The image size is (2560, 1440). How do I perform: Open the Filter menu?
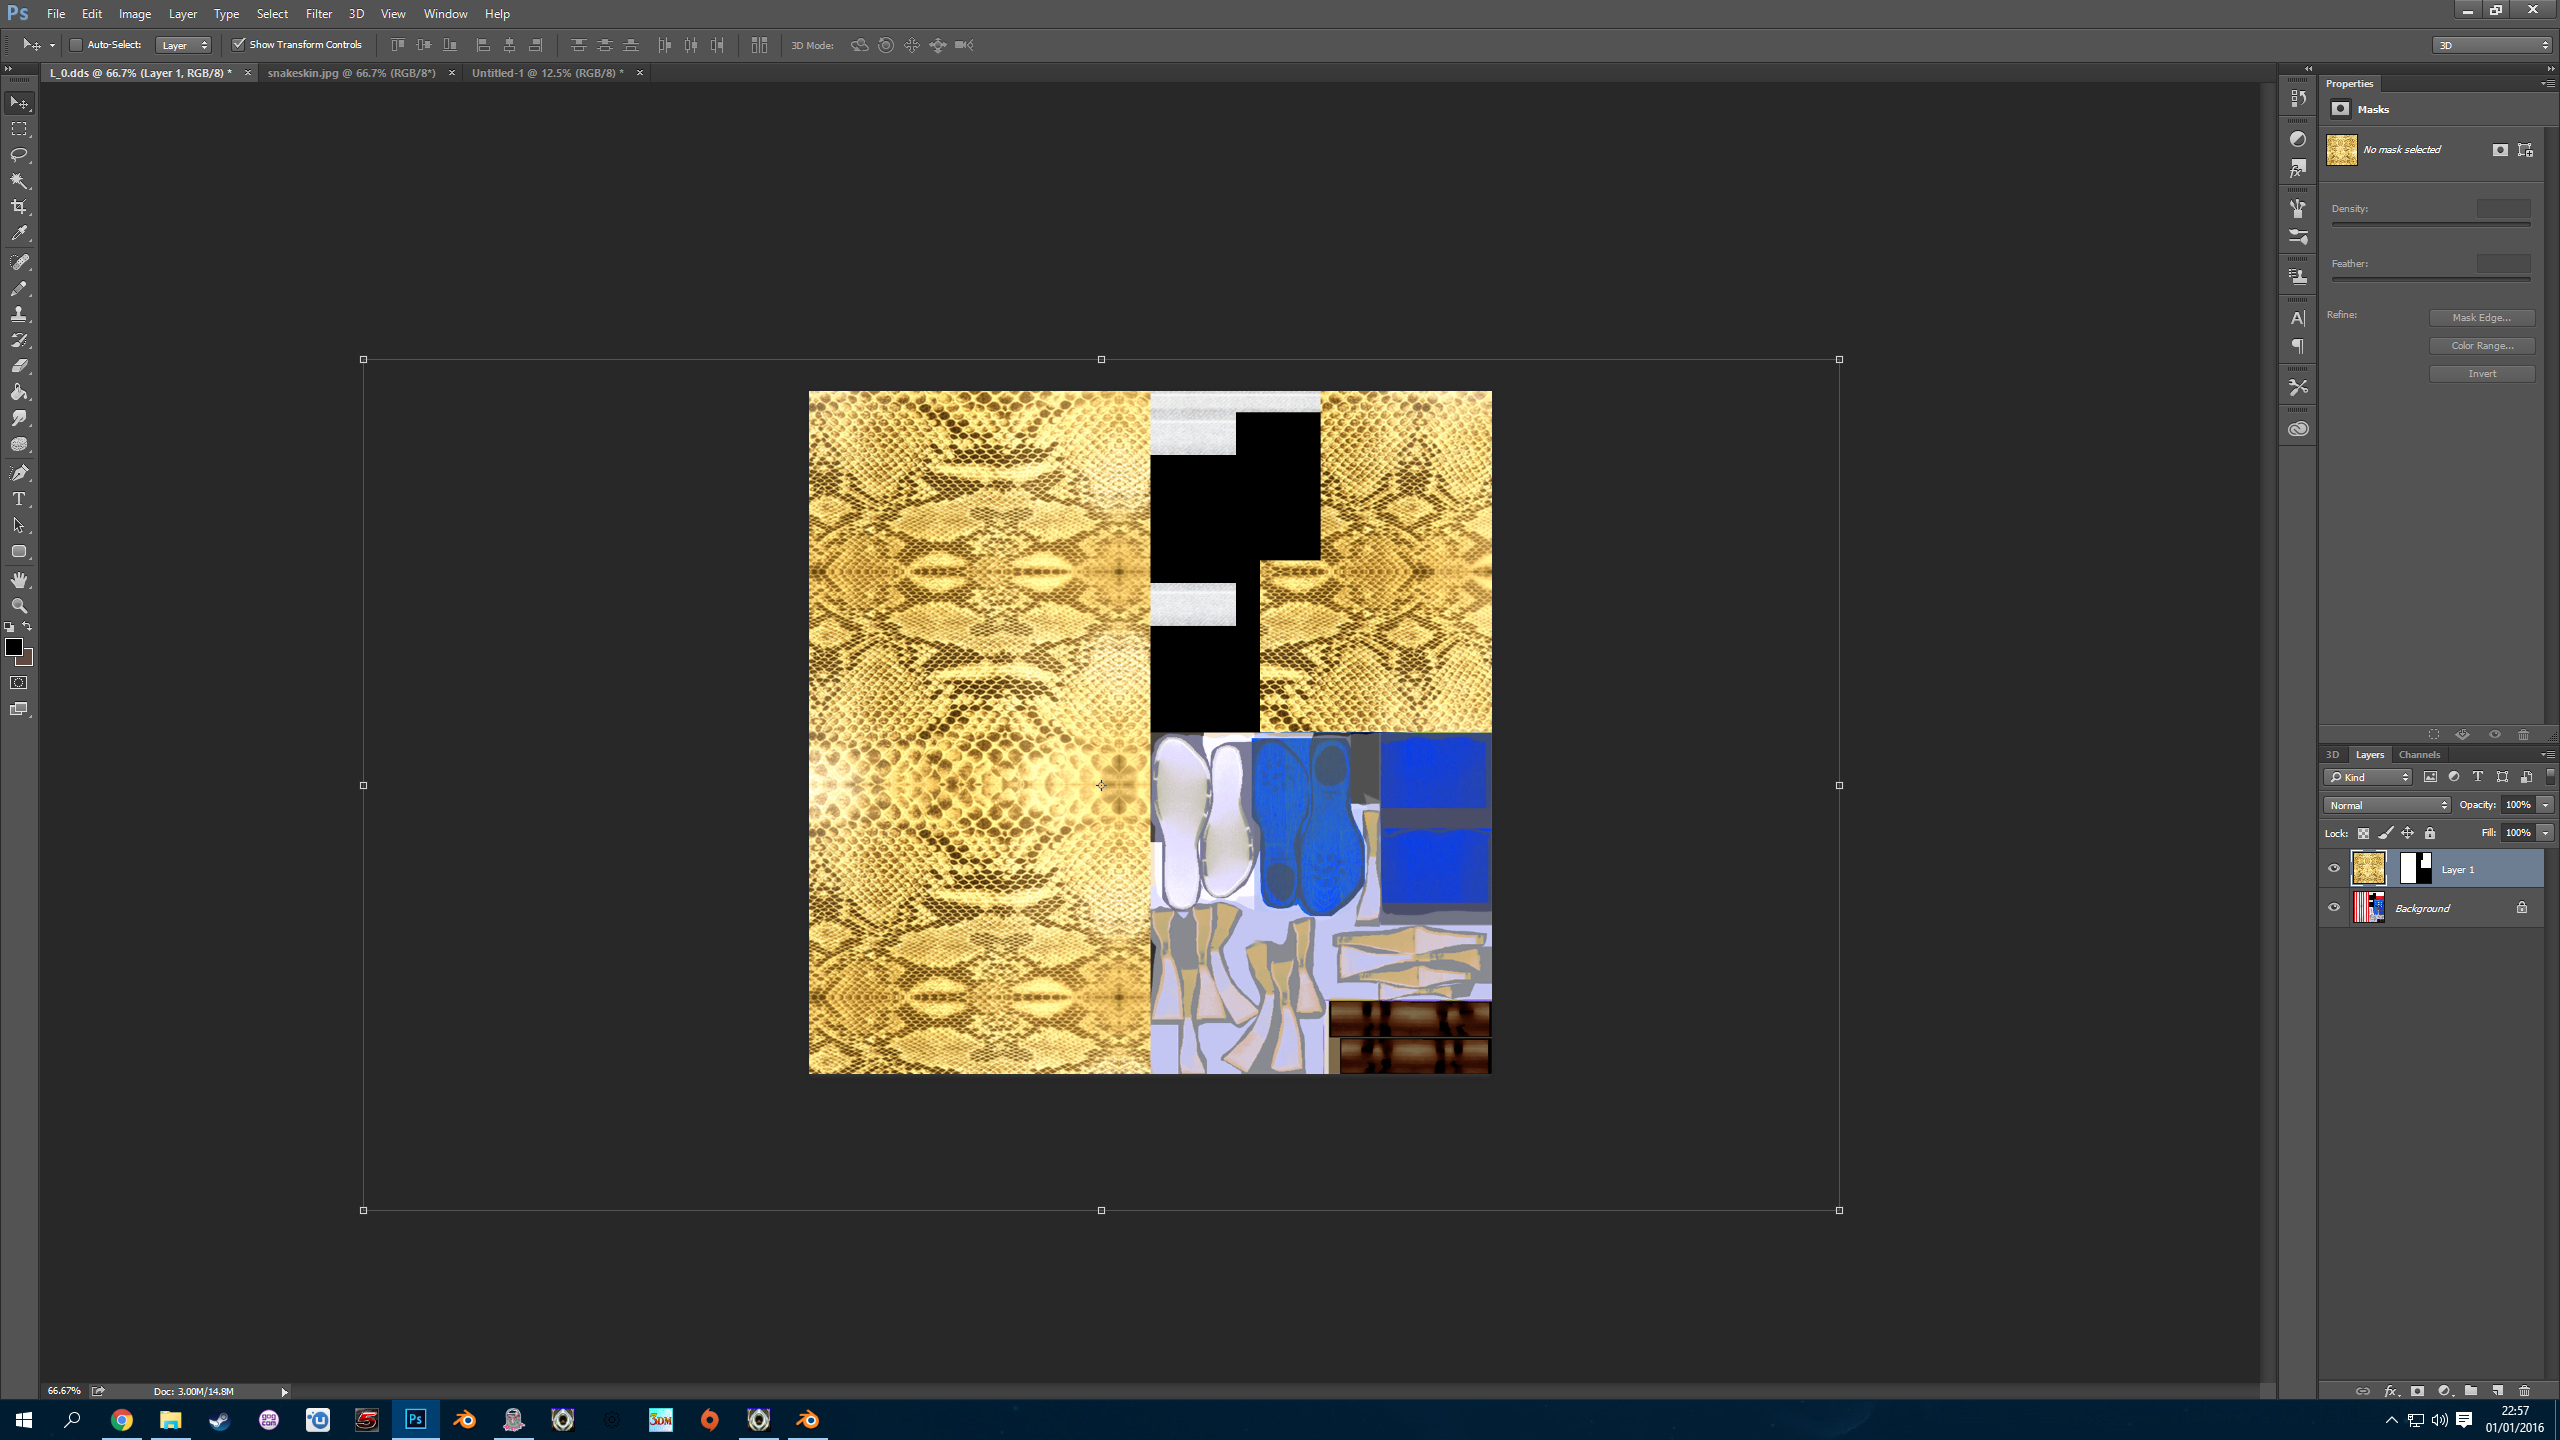click(x=318, y=14)
